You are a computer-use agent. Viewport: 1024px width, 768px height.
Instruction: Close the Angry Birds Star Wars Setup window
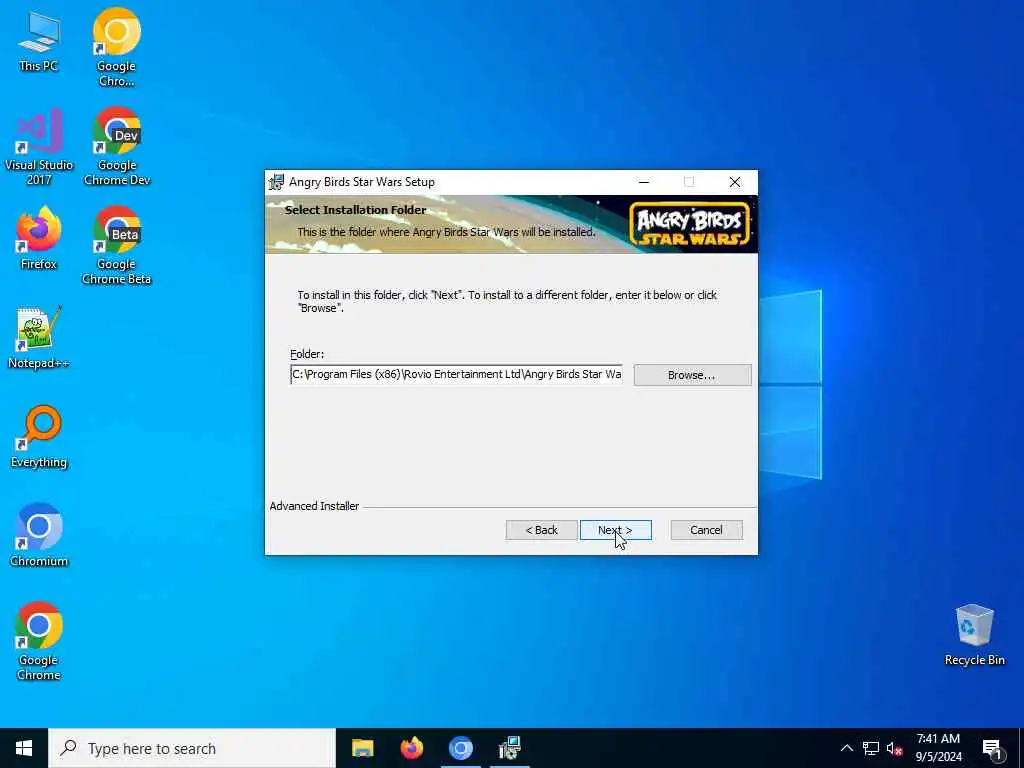pos(735,182)
